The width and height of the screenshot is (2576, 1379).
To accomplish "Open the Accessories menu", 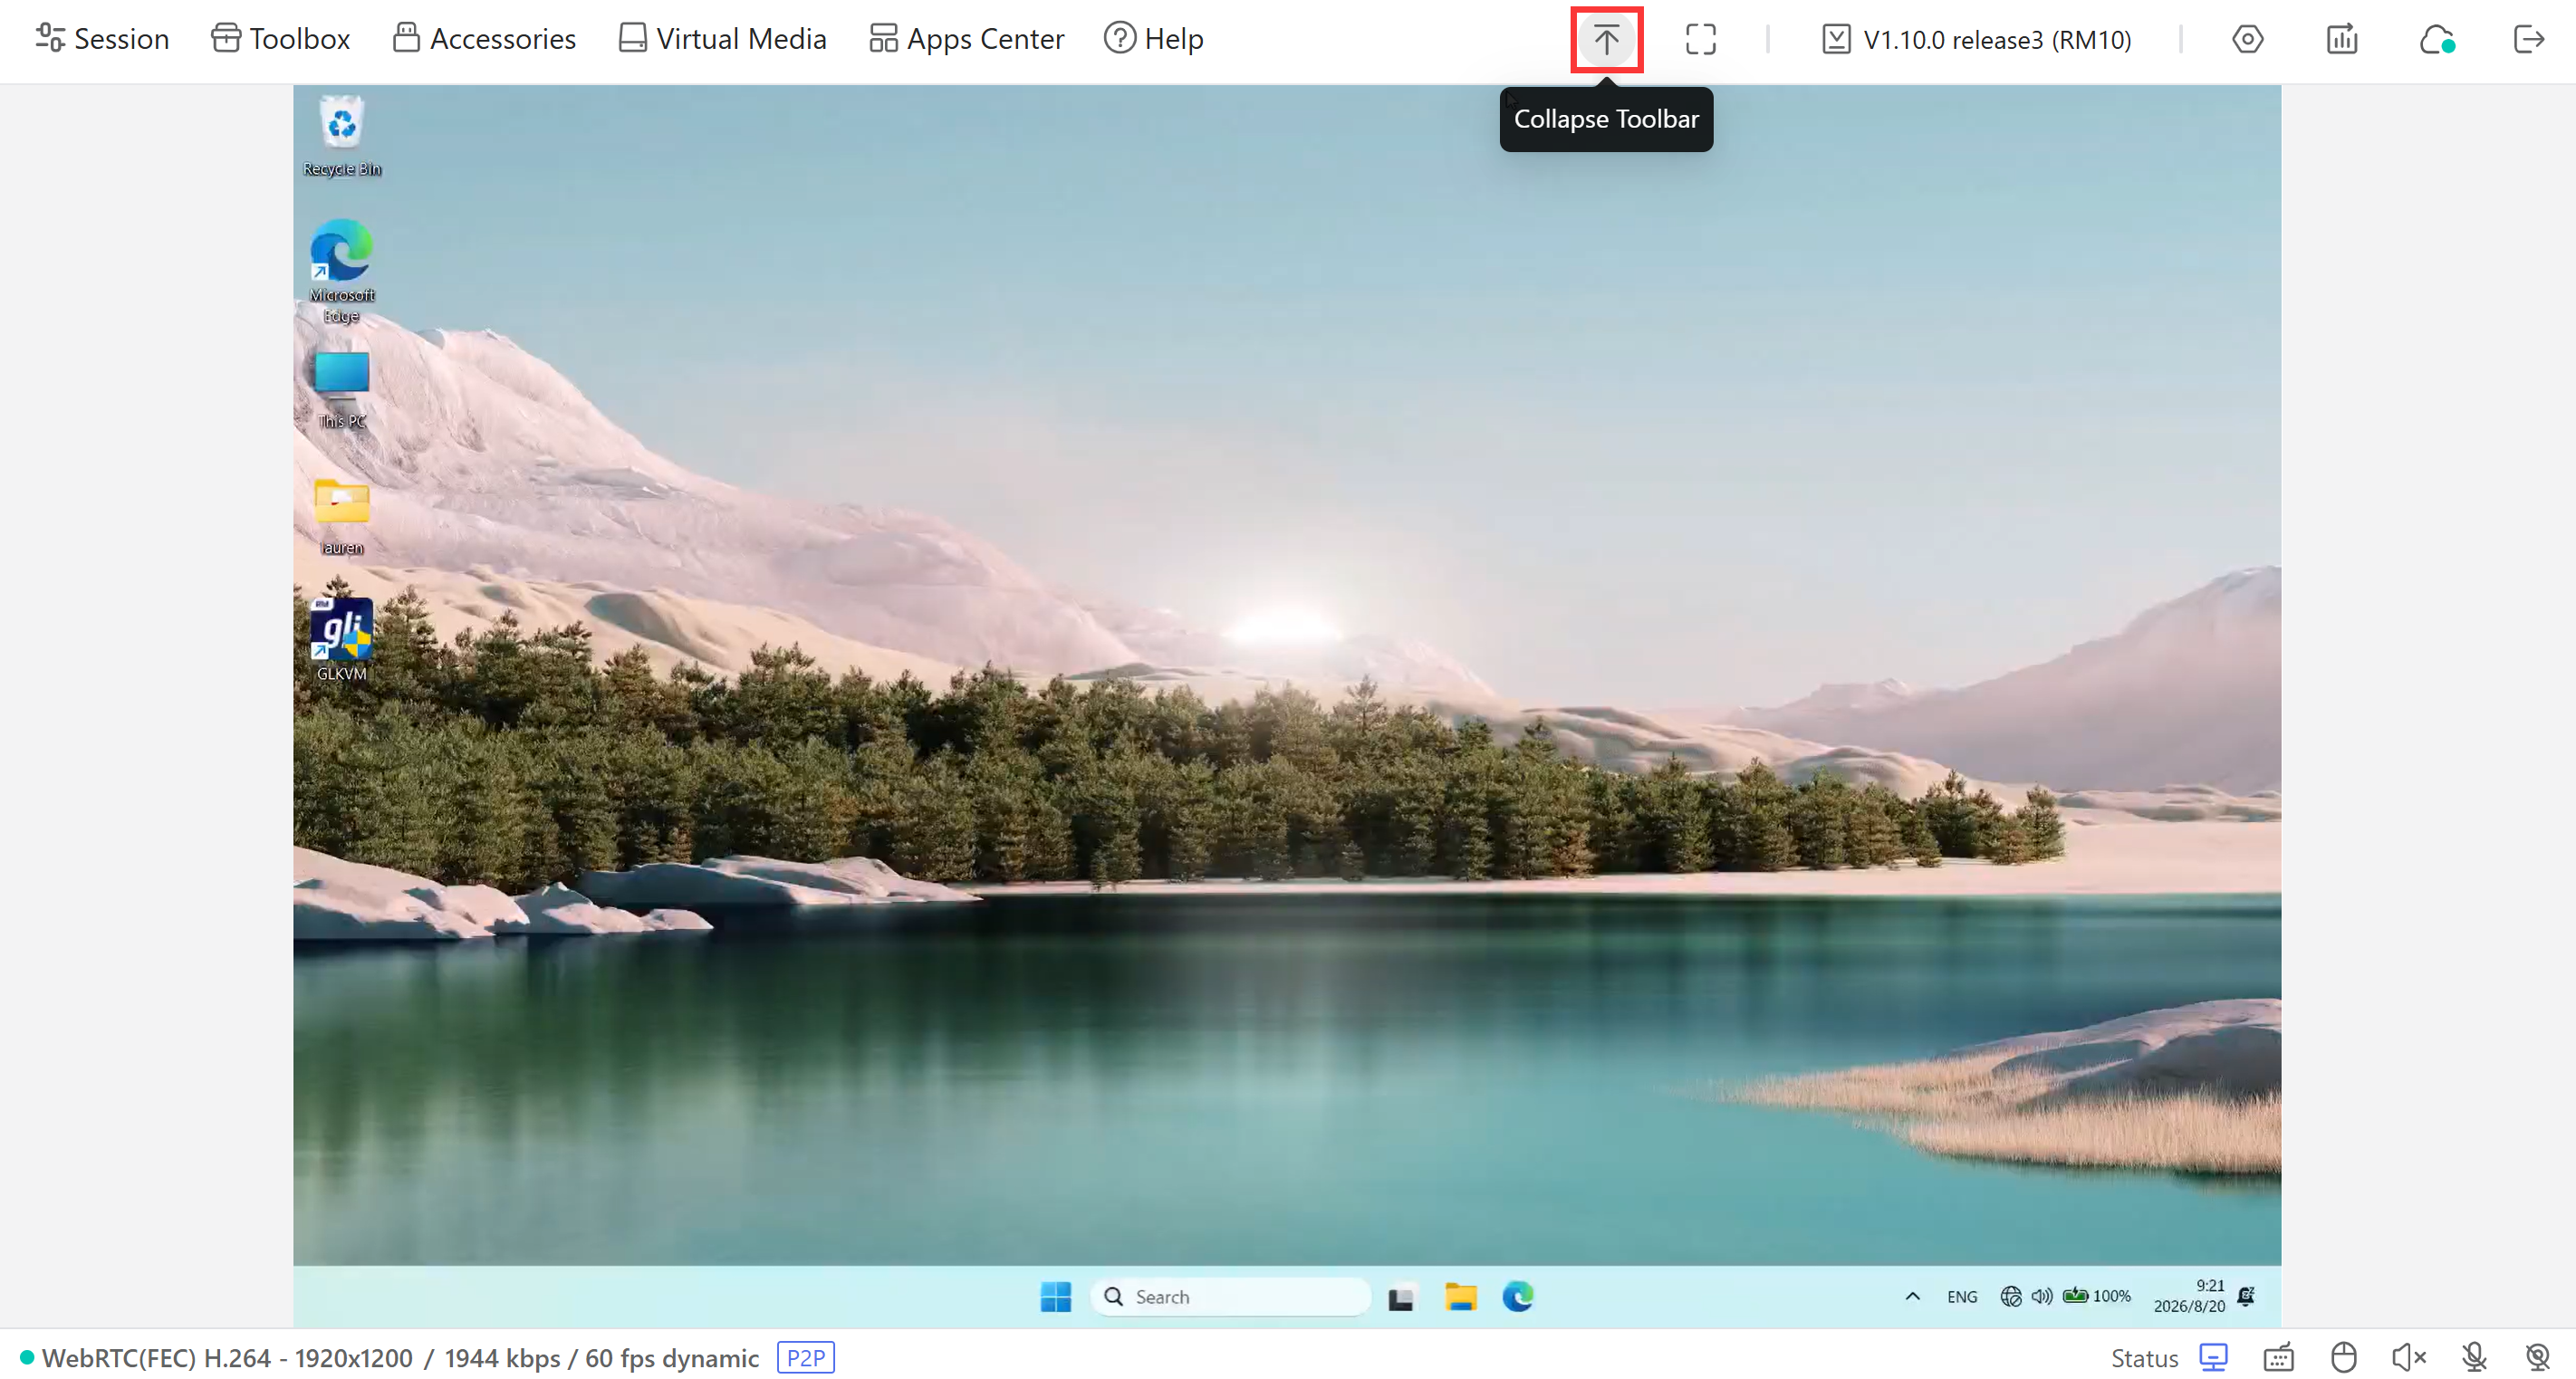I will [x=484, y=38].
